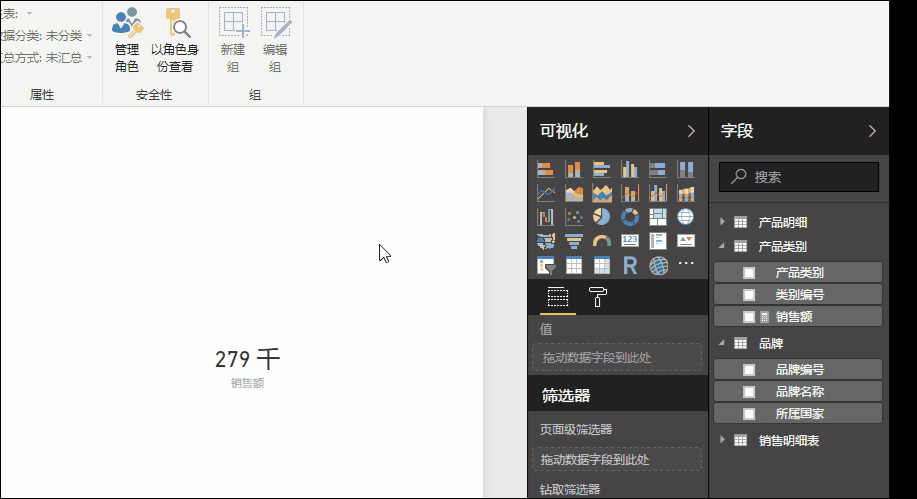Select the clustered column chart visual

(629, 170)
